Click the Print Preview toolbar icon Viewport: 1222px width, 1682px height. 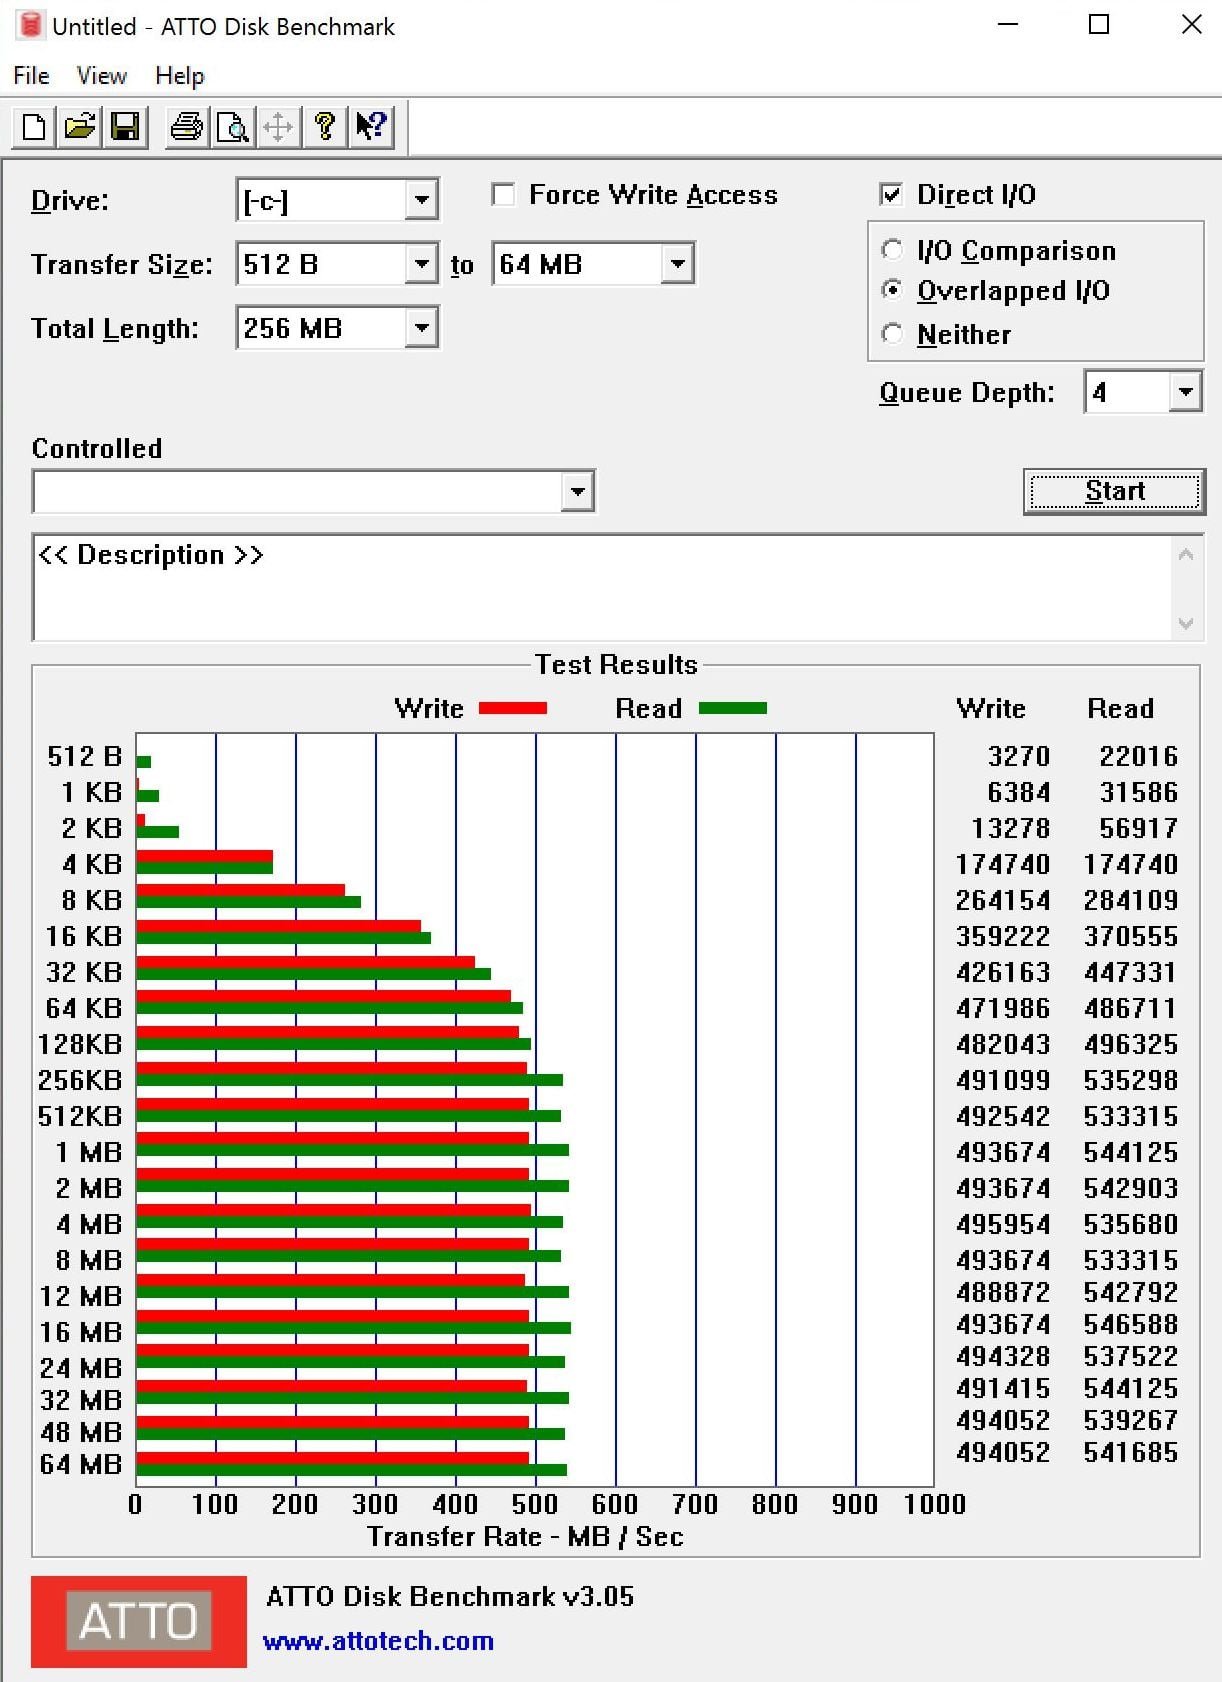tap(233, 127)
